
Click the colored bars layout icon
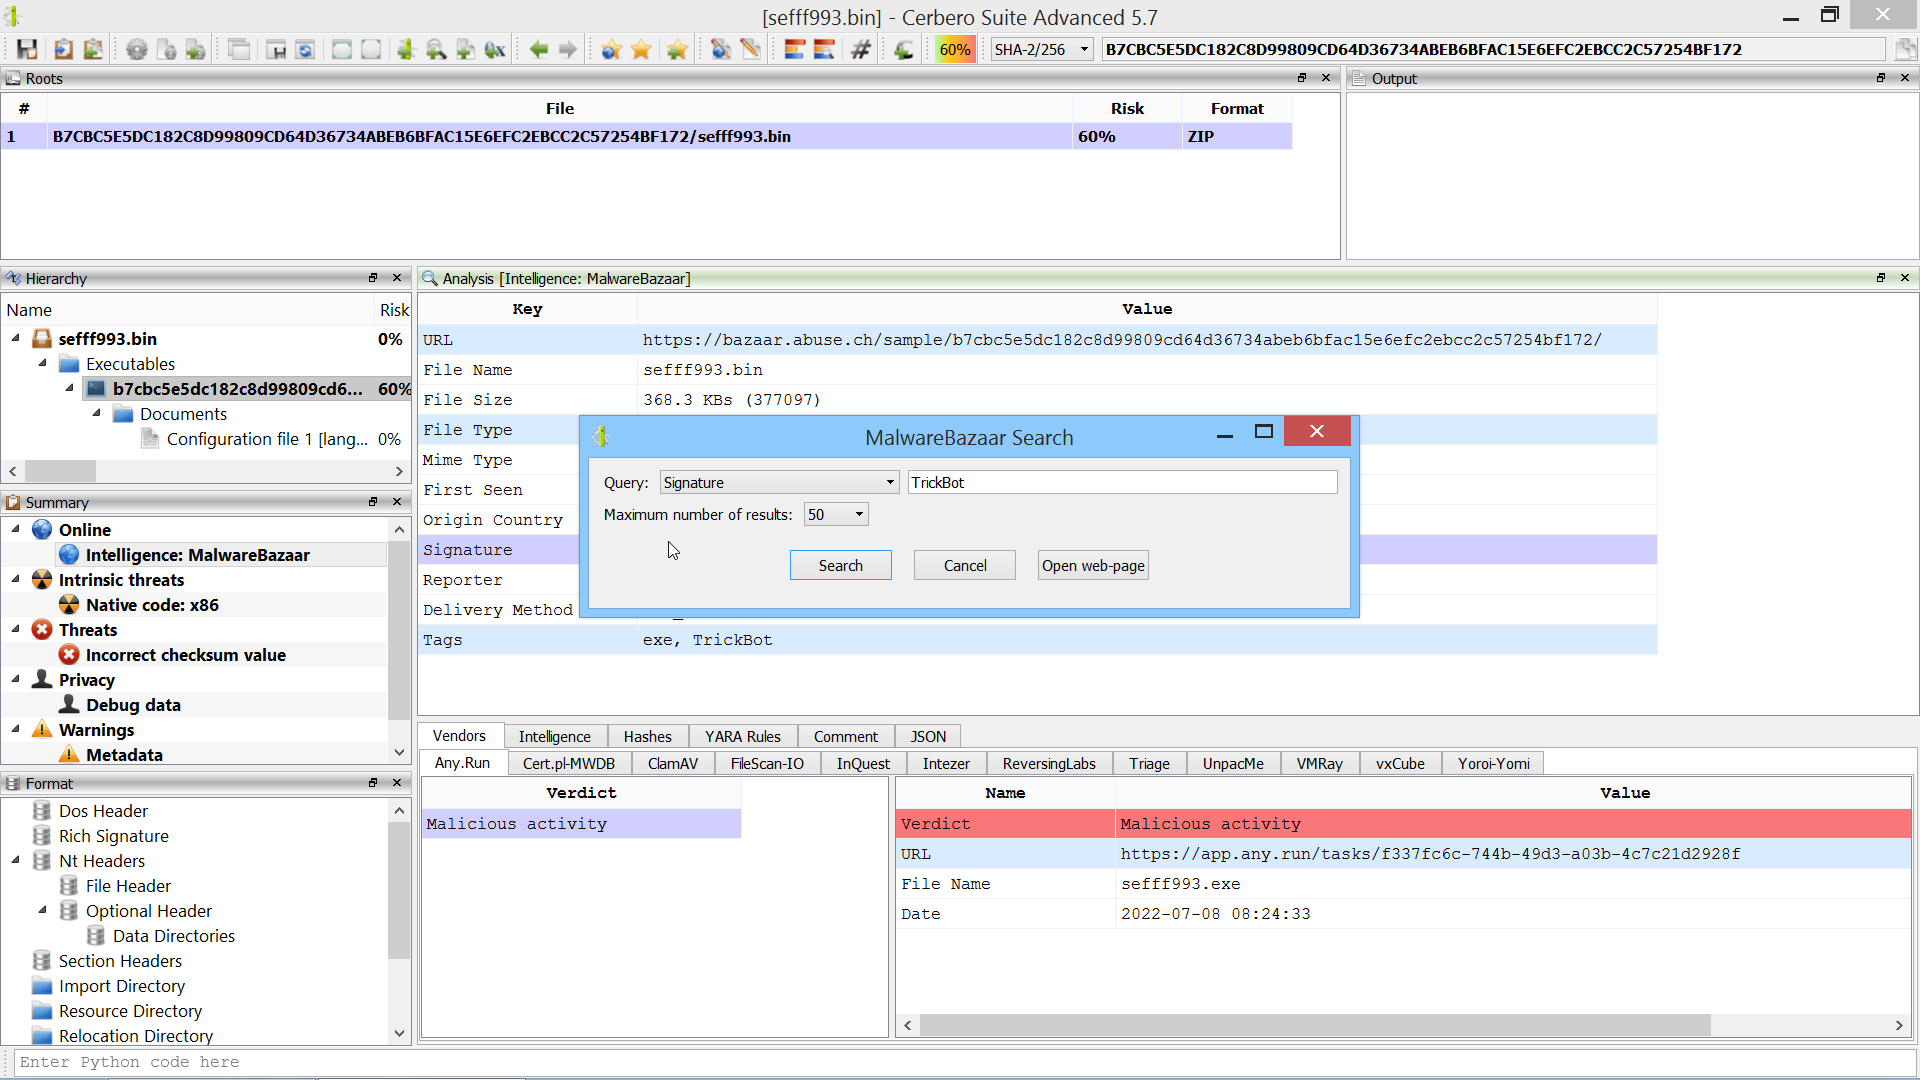click(x=795, y=49)
